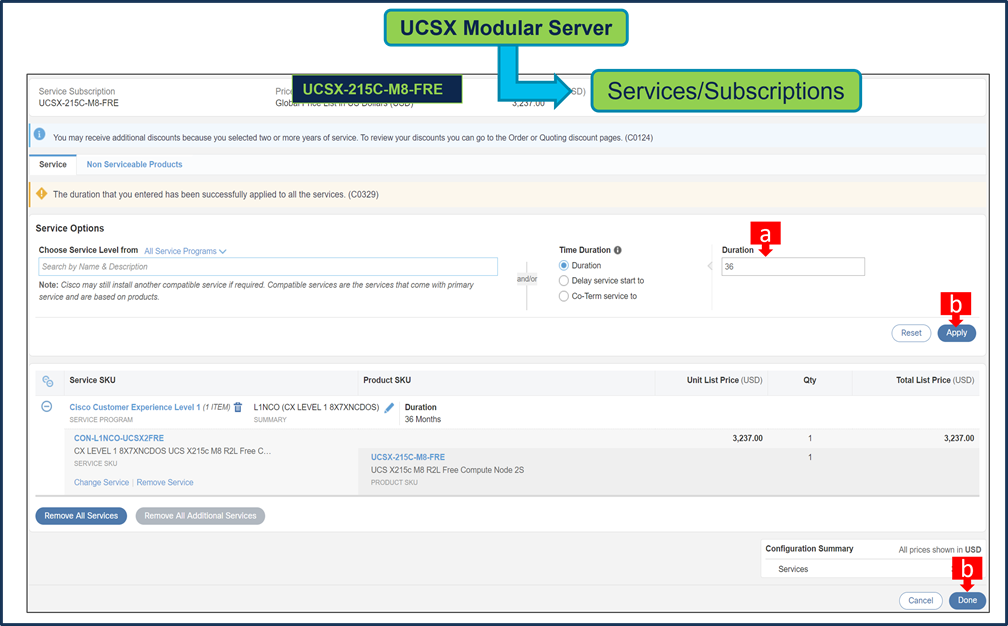Screen dimensions: 1008x626
Task: Click the Service SKU column header
Action: (93, 380)
